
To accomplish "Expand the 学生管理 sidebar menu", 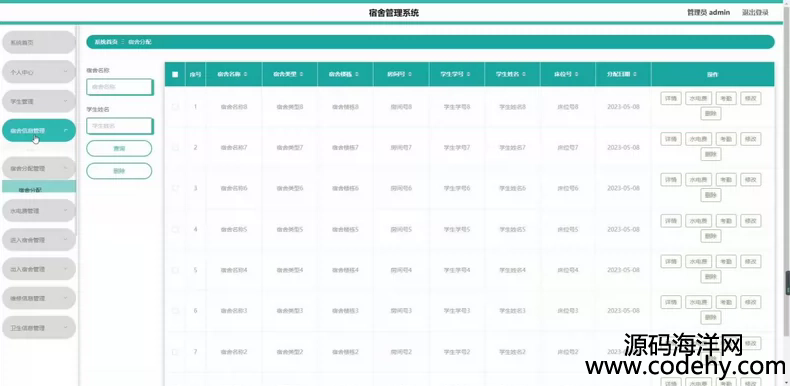I will coord(39,101).
